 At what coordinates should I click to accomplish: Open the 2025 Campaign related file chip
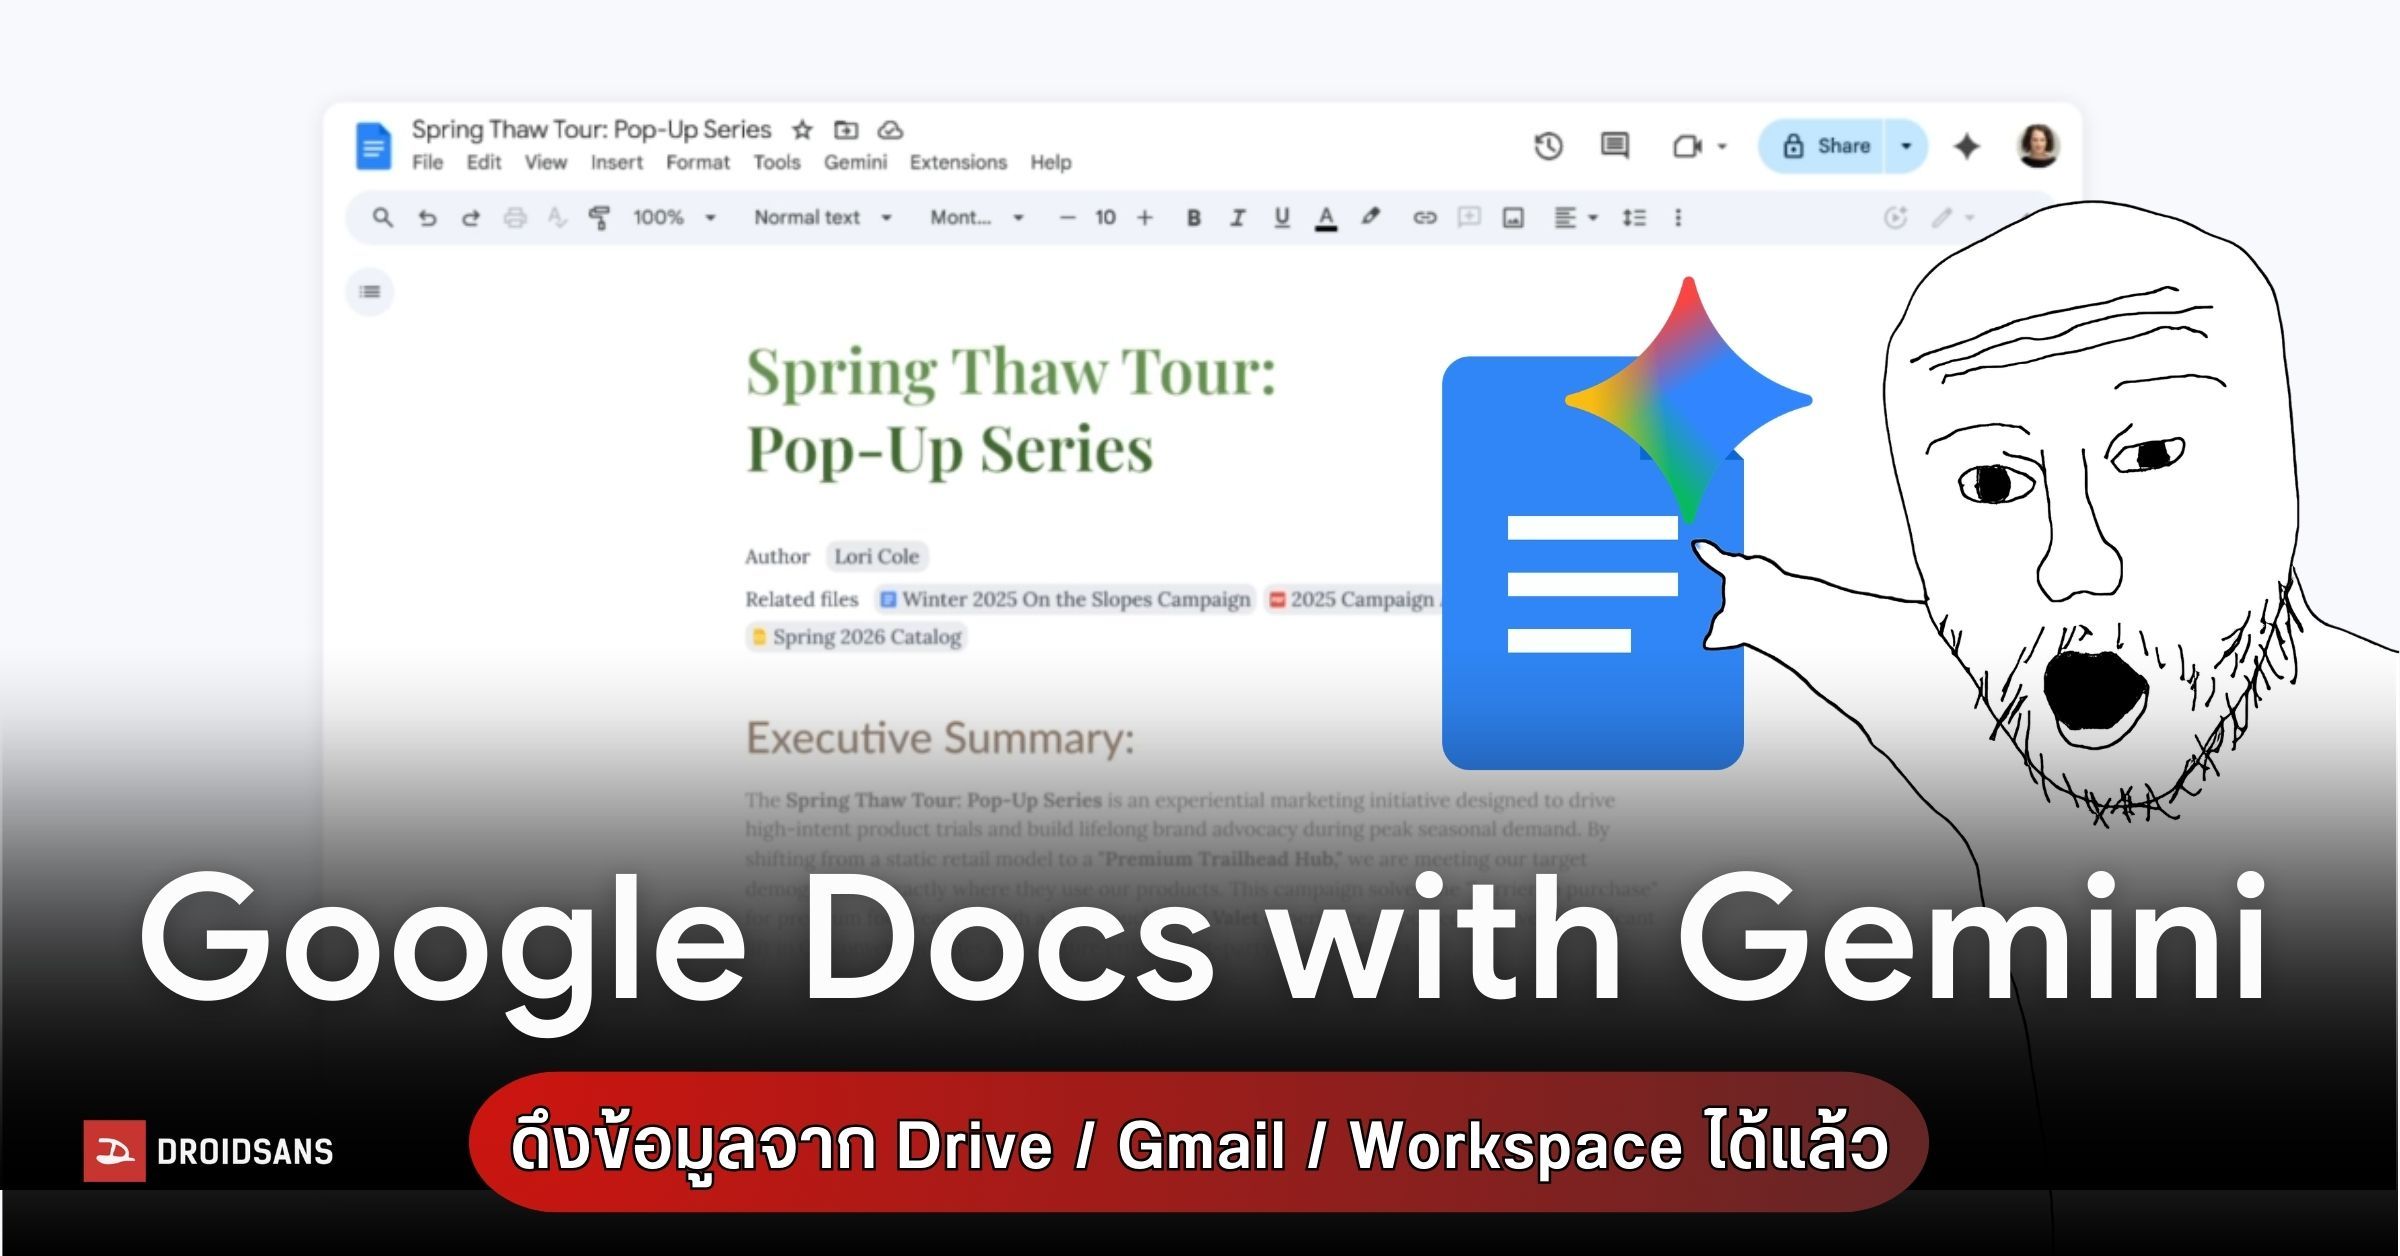[x=1353, y=599]
